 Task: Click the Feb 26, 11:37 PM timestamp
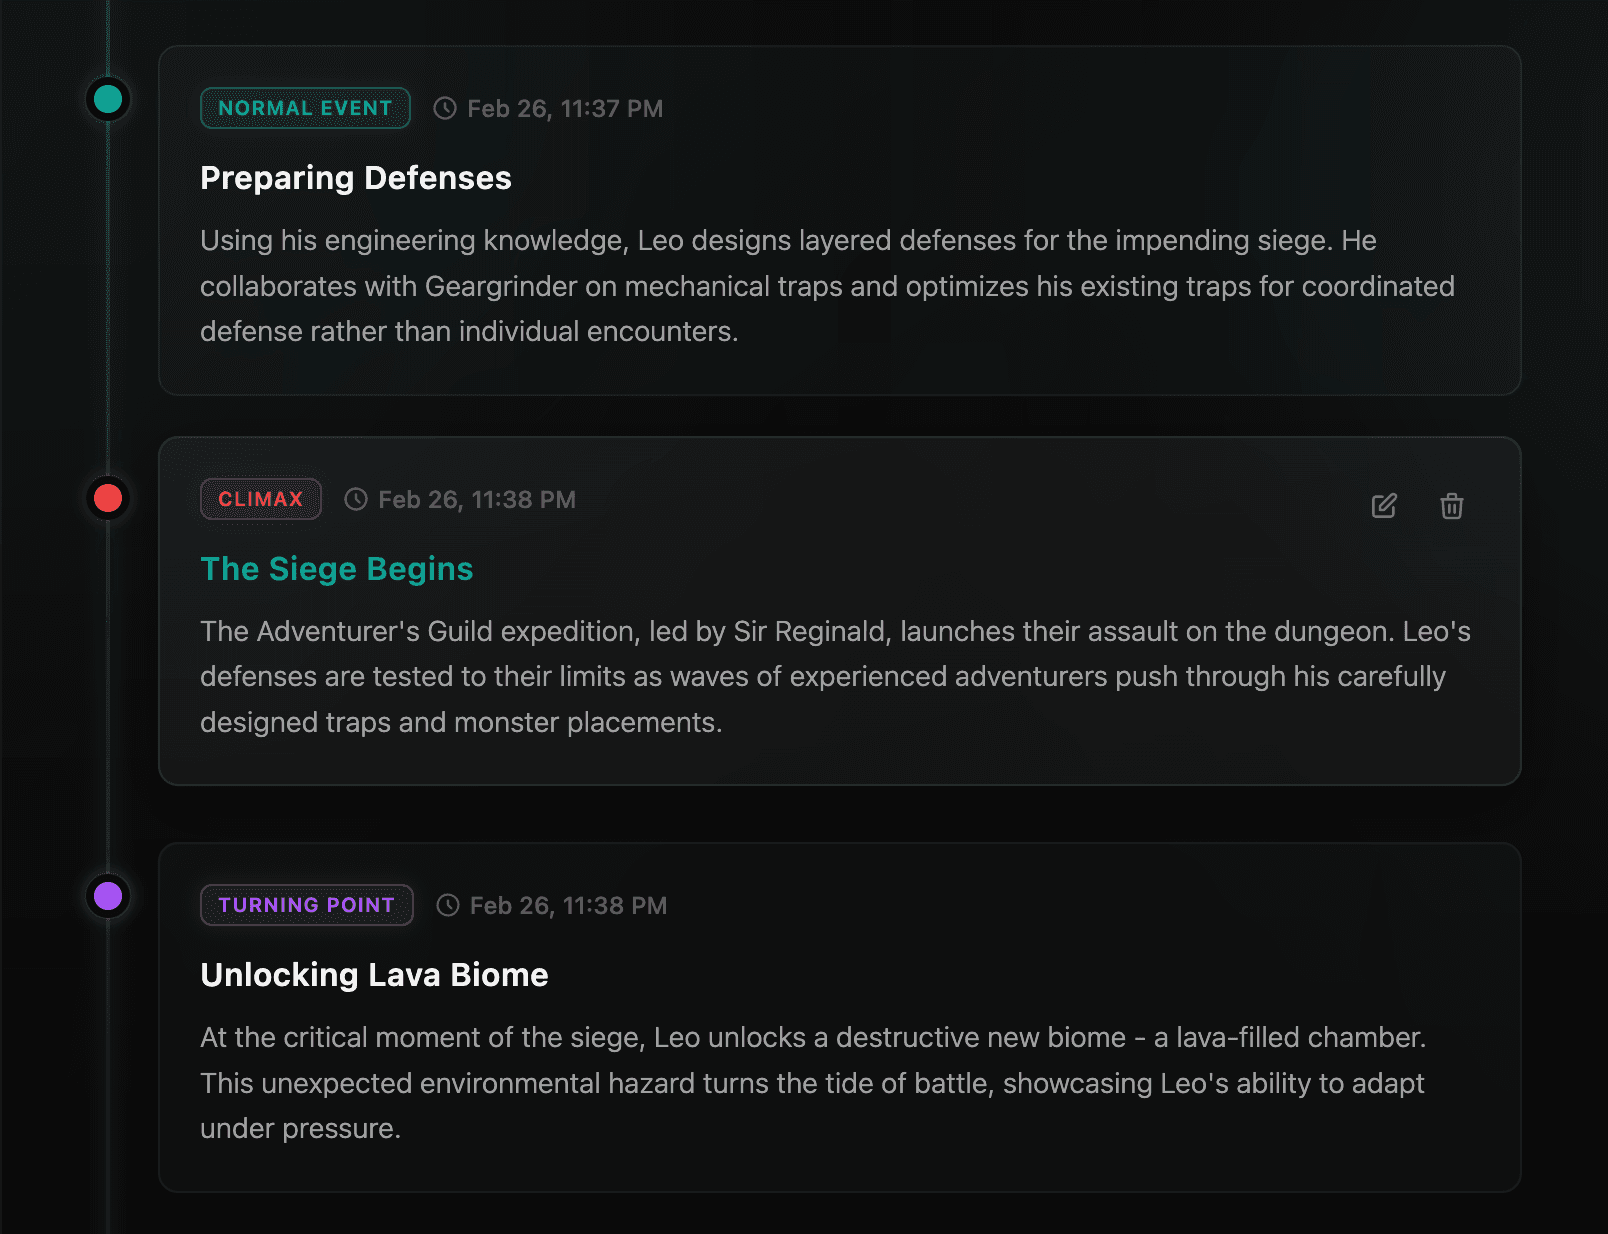coord(565,108)
